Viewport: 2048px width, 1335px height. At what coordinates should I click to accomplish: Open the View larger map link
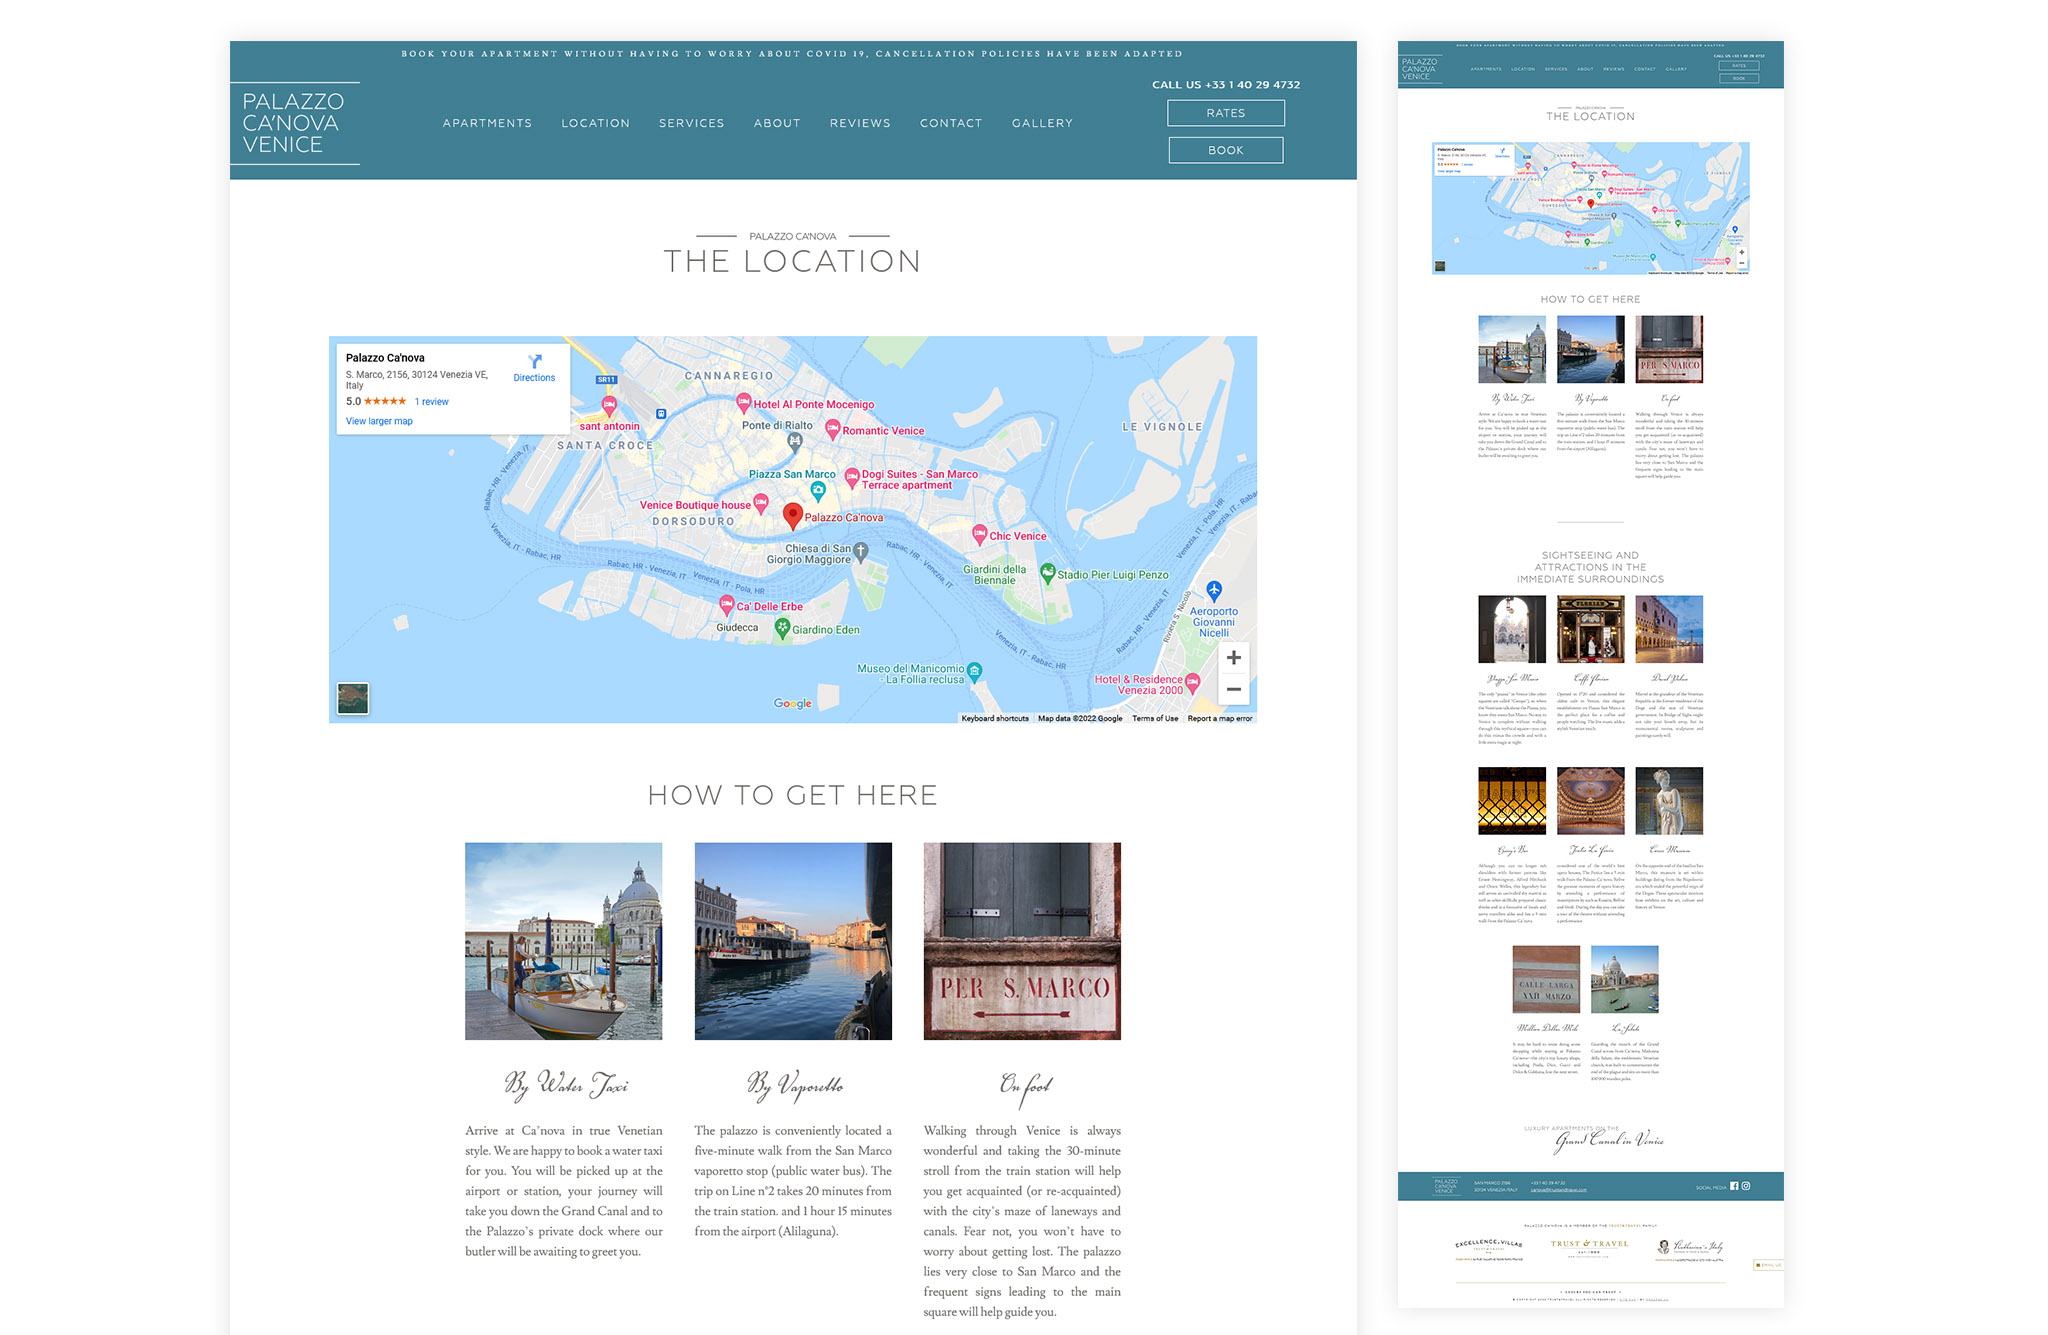(x=379, y=421)
